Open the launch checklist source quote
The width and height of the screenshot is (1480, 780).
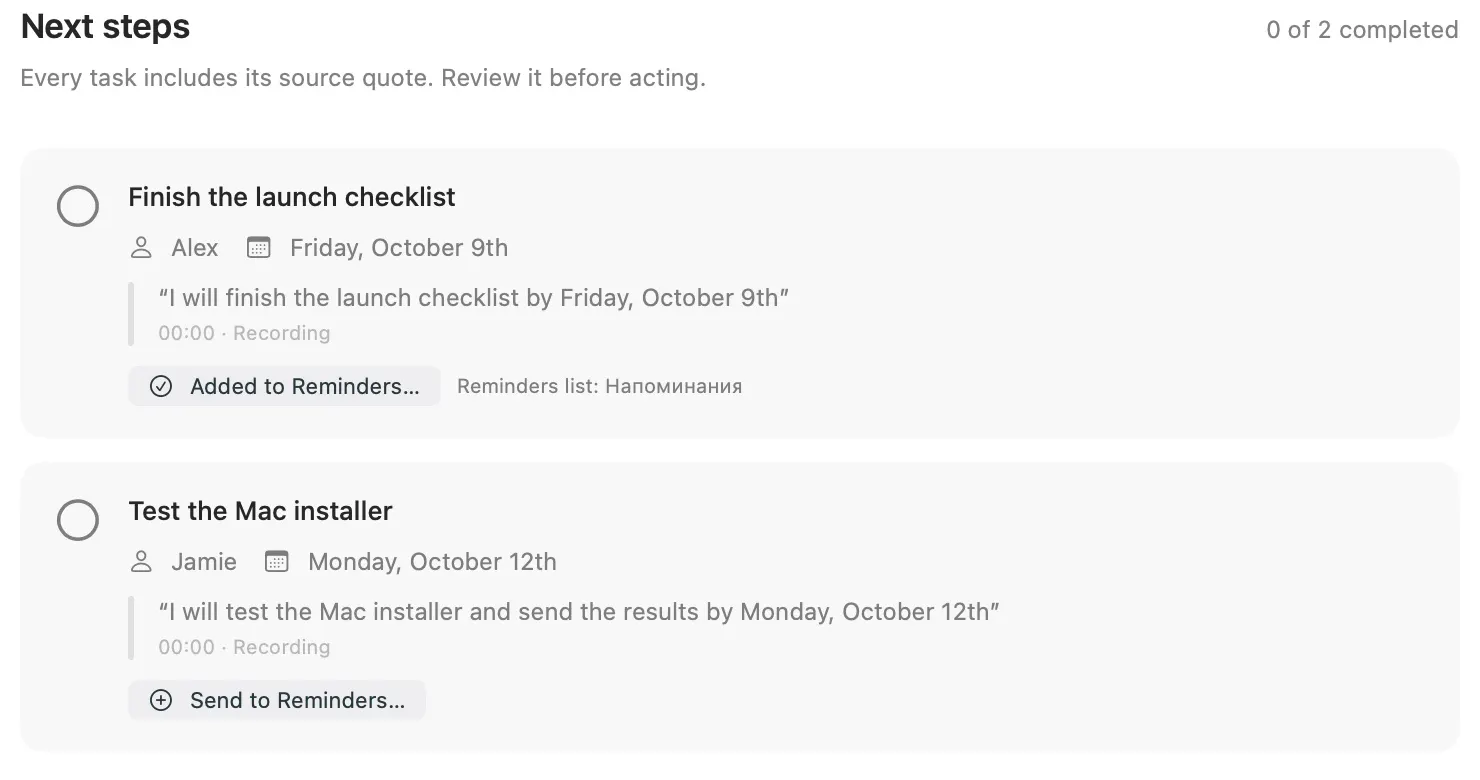click(474, 298)
